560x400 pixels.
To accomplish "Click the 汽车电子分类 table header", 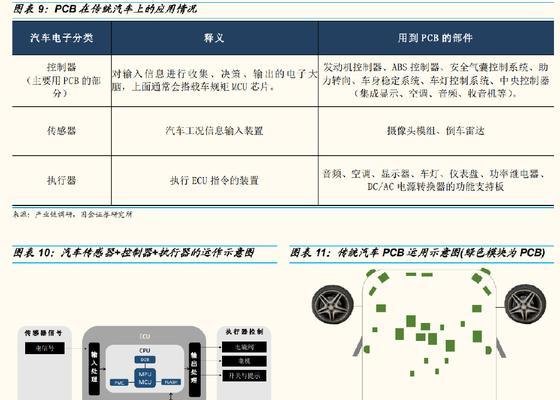I will click(x=61, y=38).
